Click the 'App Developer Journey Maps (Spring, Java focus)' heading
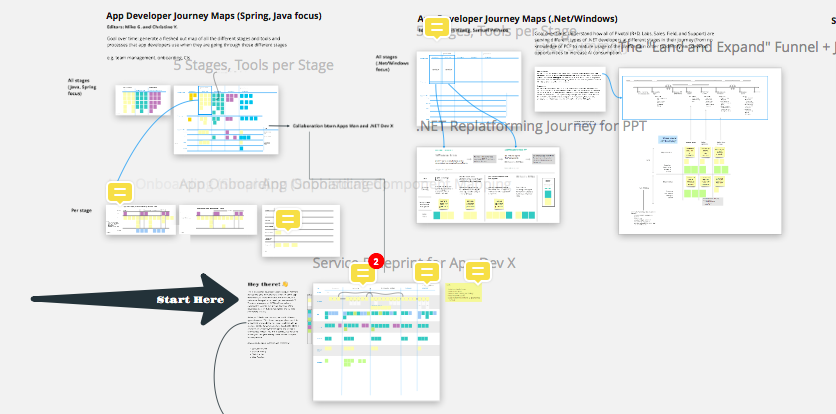 pos(214,16)
